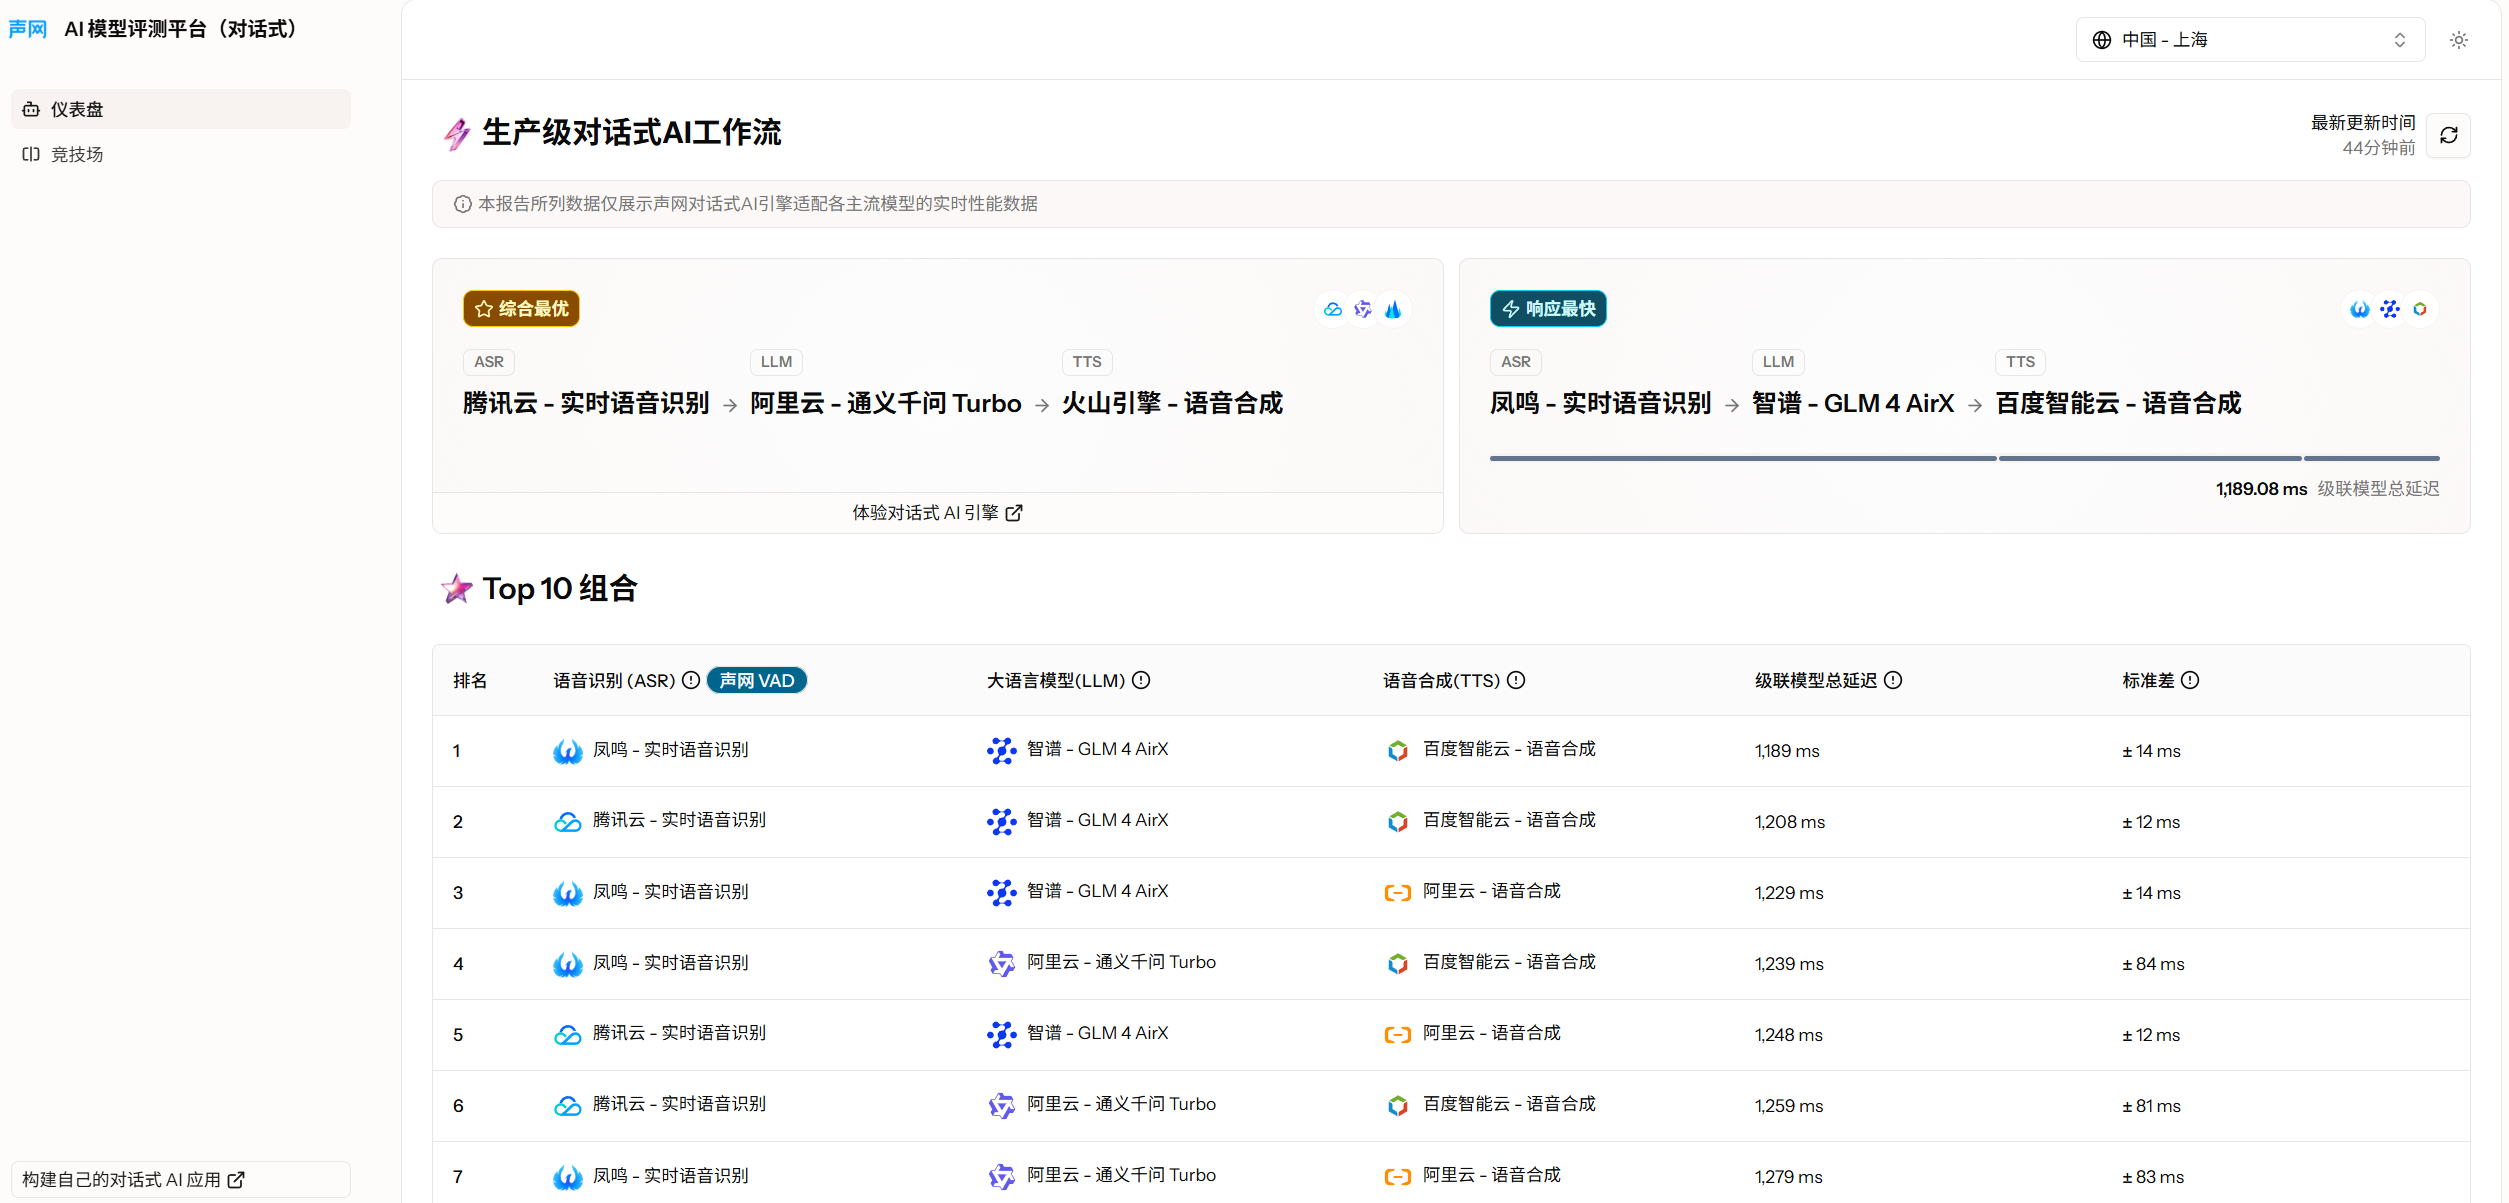Click the Tongyi Qianwen icon in rank 6 row
2509x1203 pixels.
click(1001, 1106)
